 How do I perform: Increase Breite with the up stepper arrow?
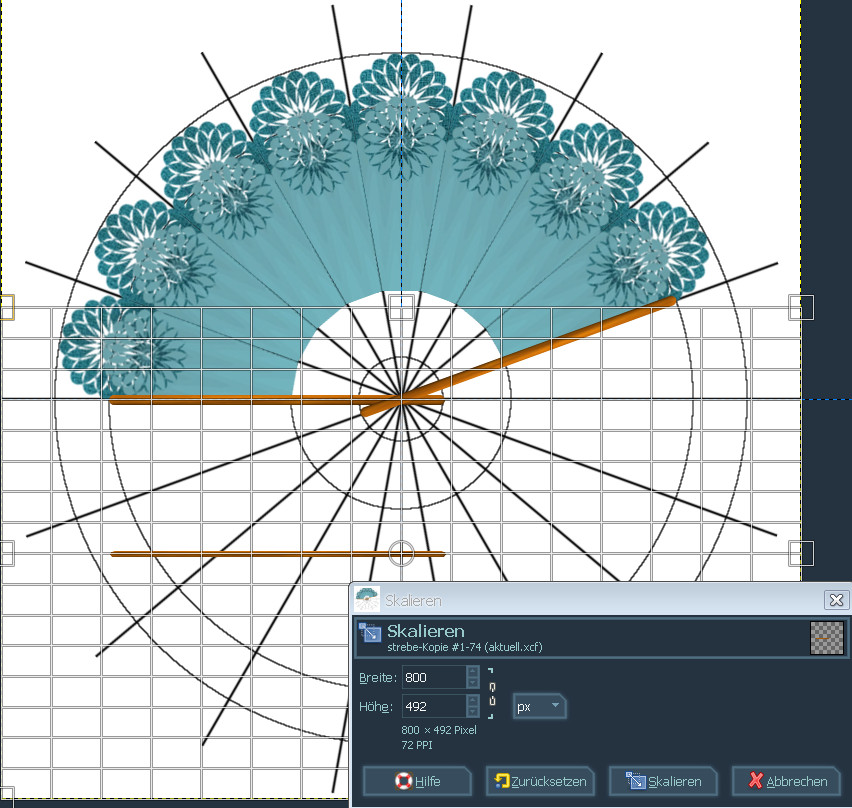pyautogui.click(x=473, y=671)
